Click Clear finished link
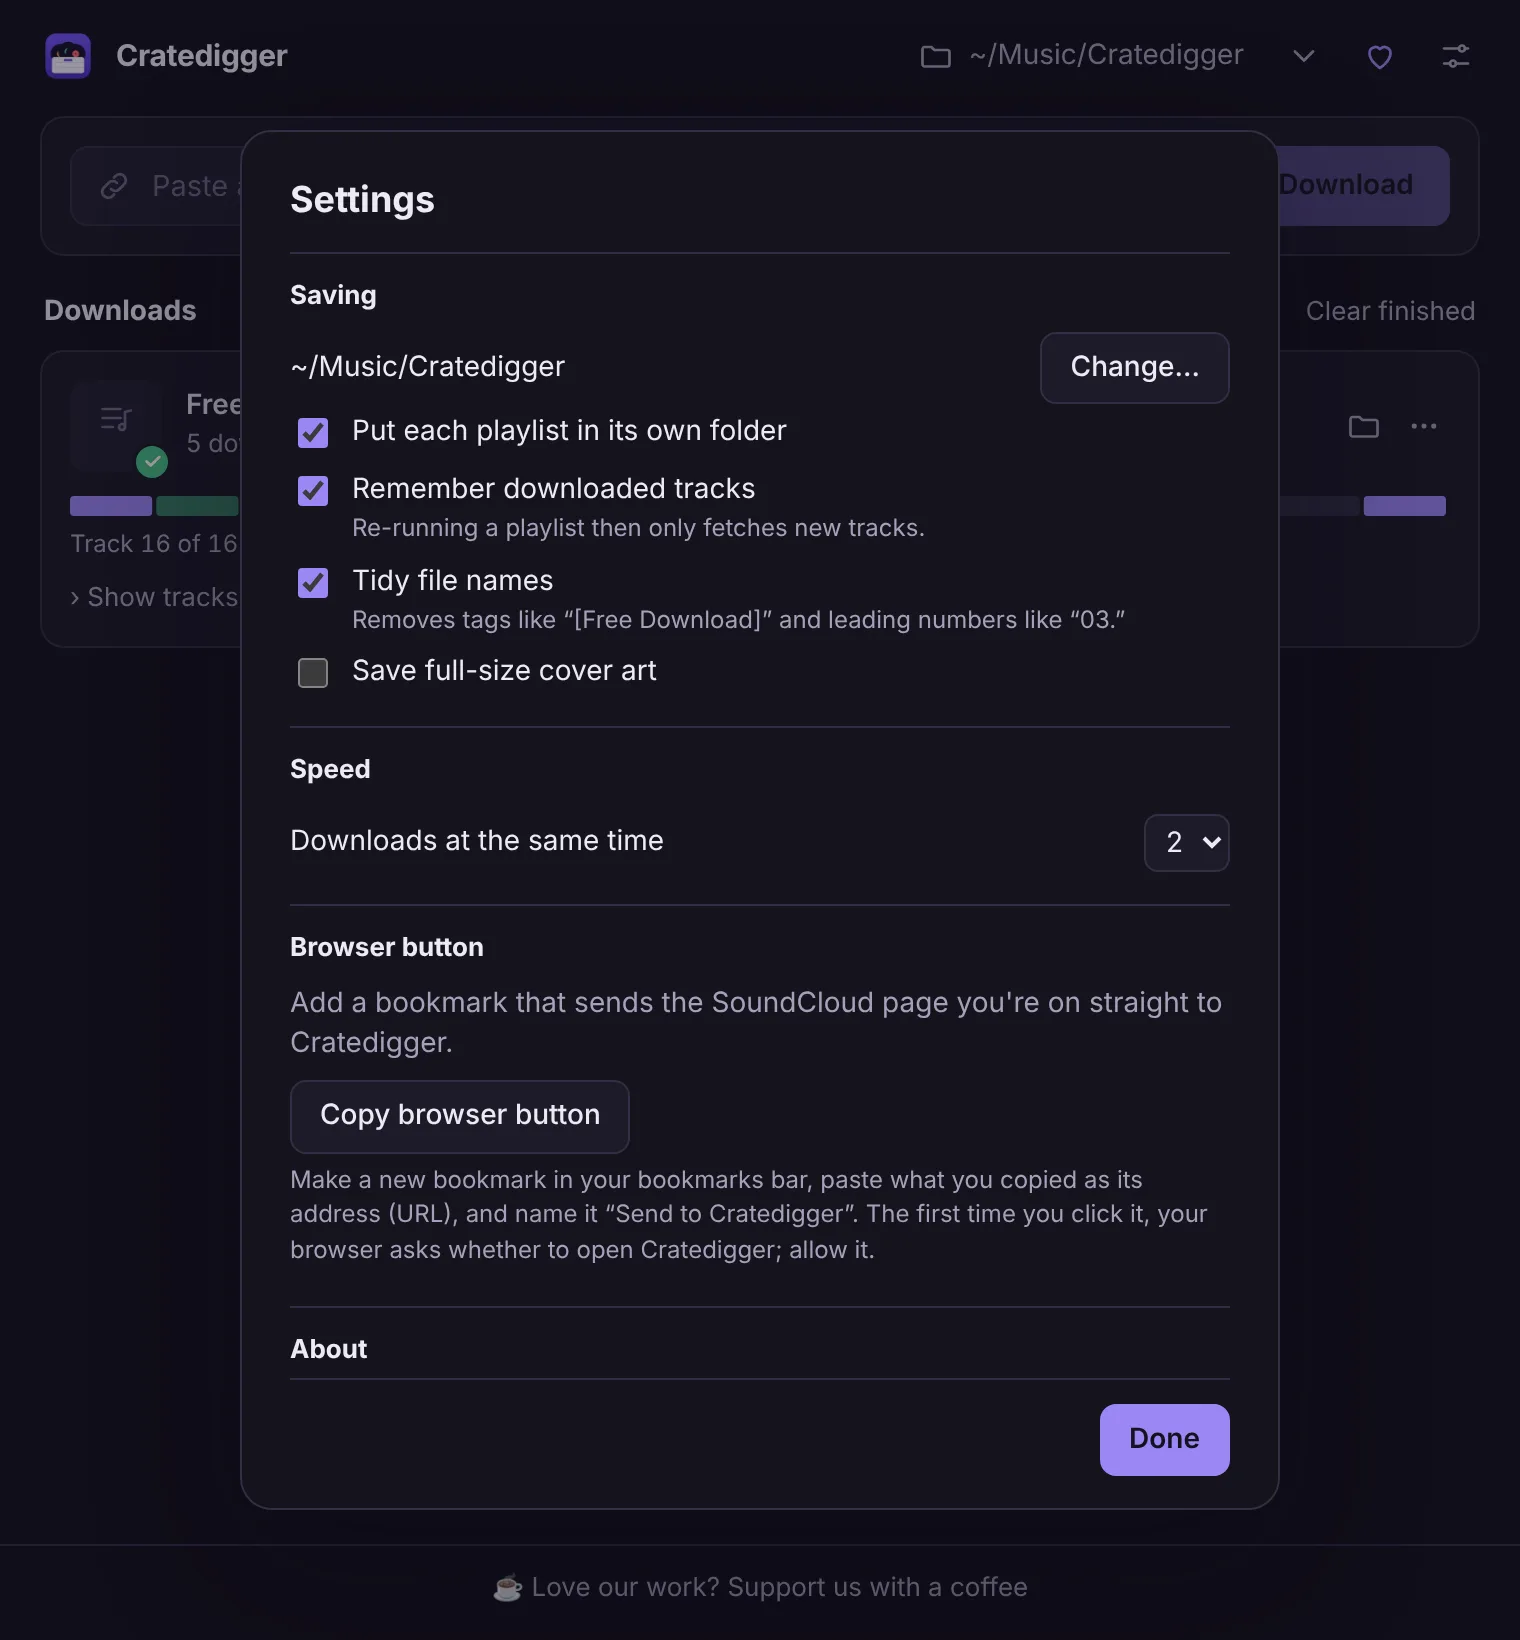 1390,311
